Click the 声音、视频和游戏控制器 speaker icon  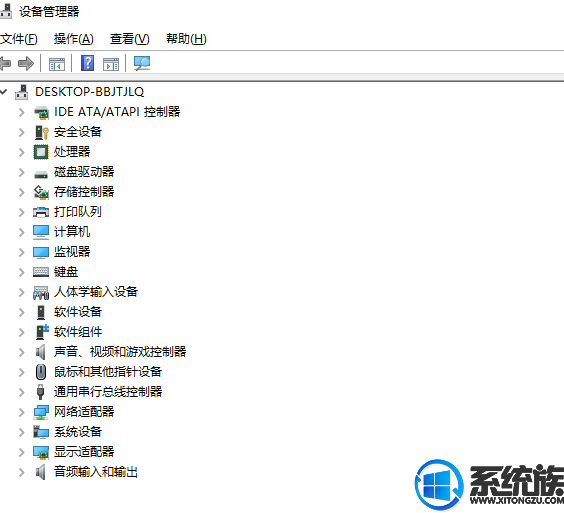tap(41, 352)
